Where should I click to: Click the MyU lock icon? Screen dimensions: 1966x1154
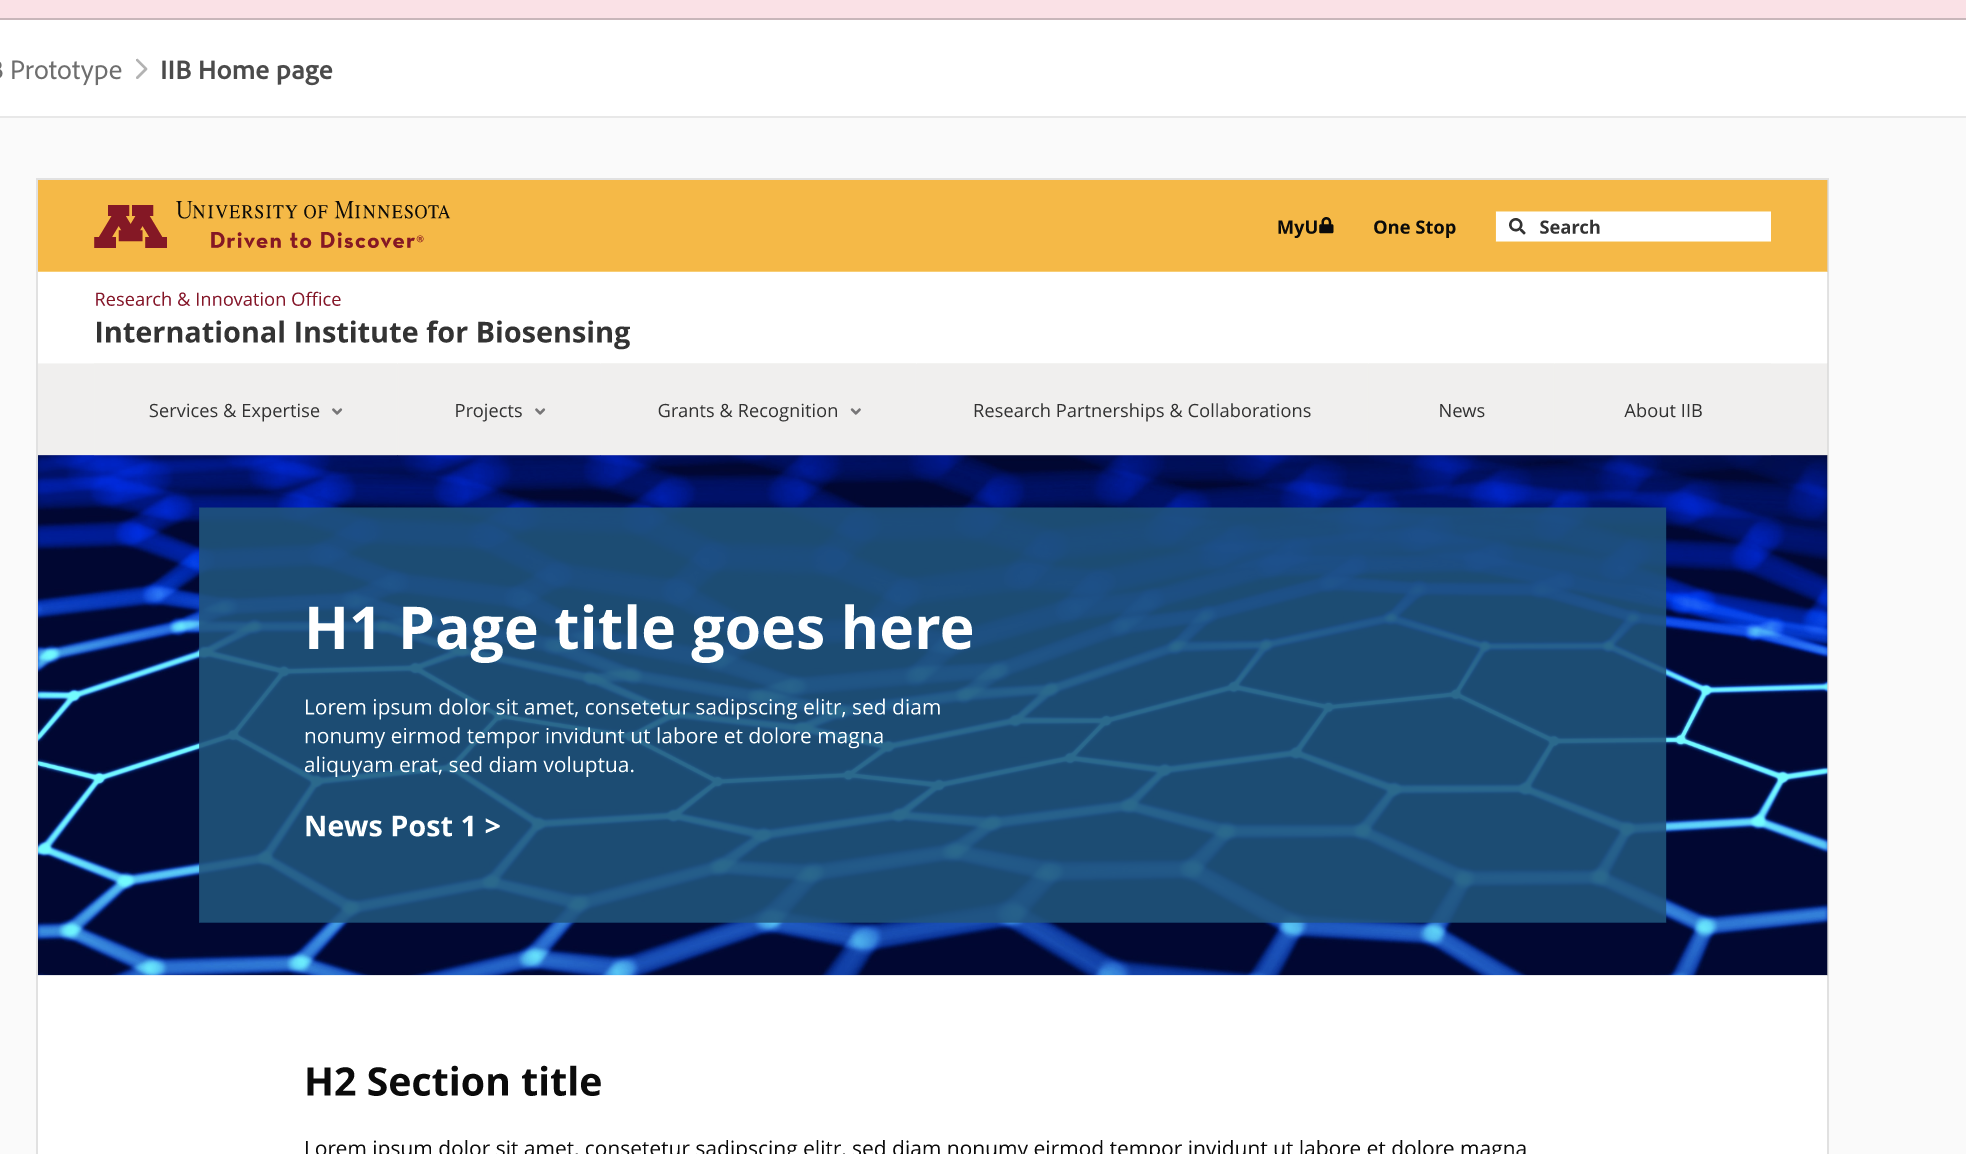click(1326, 226)
